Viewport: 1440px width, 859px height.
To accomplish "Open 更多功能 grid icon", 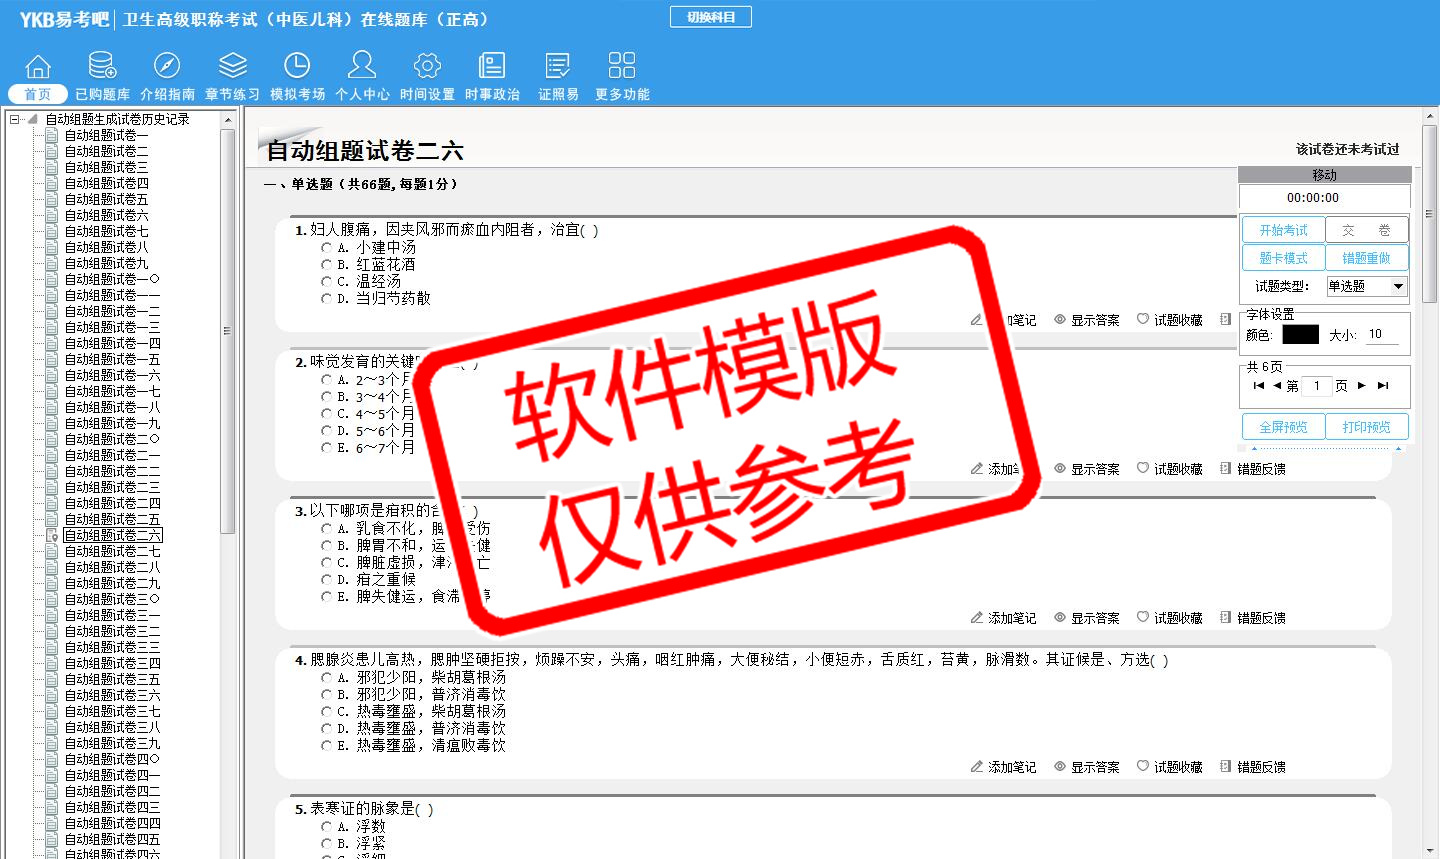I will (622, 66).
